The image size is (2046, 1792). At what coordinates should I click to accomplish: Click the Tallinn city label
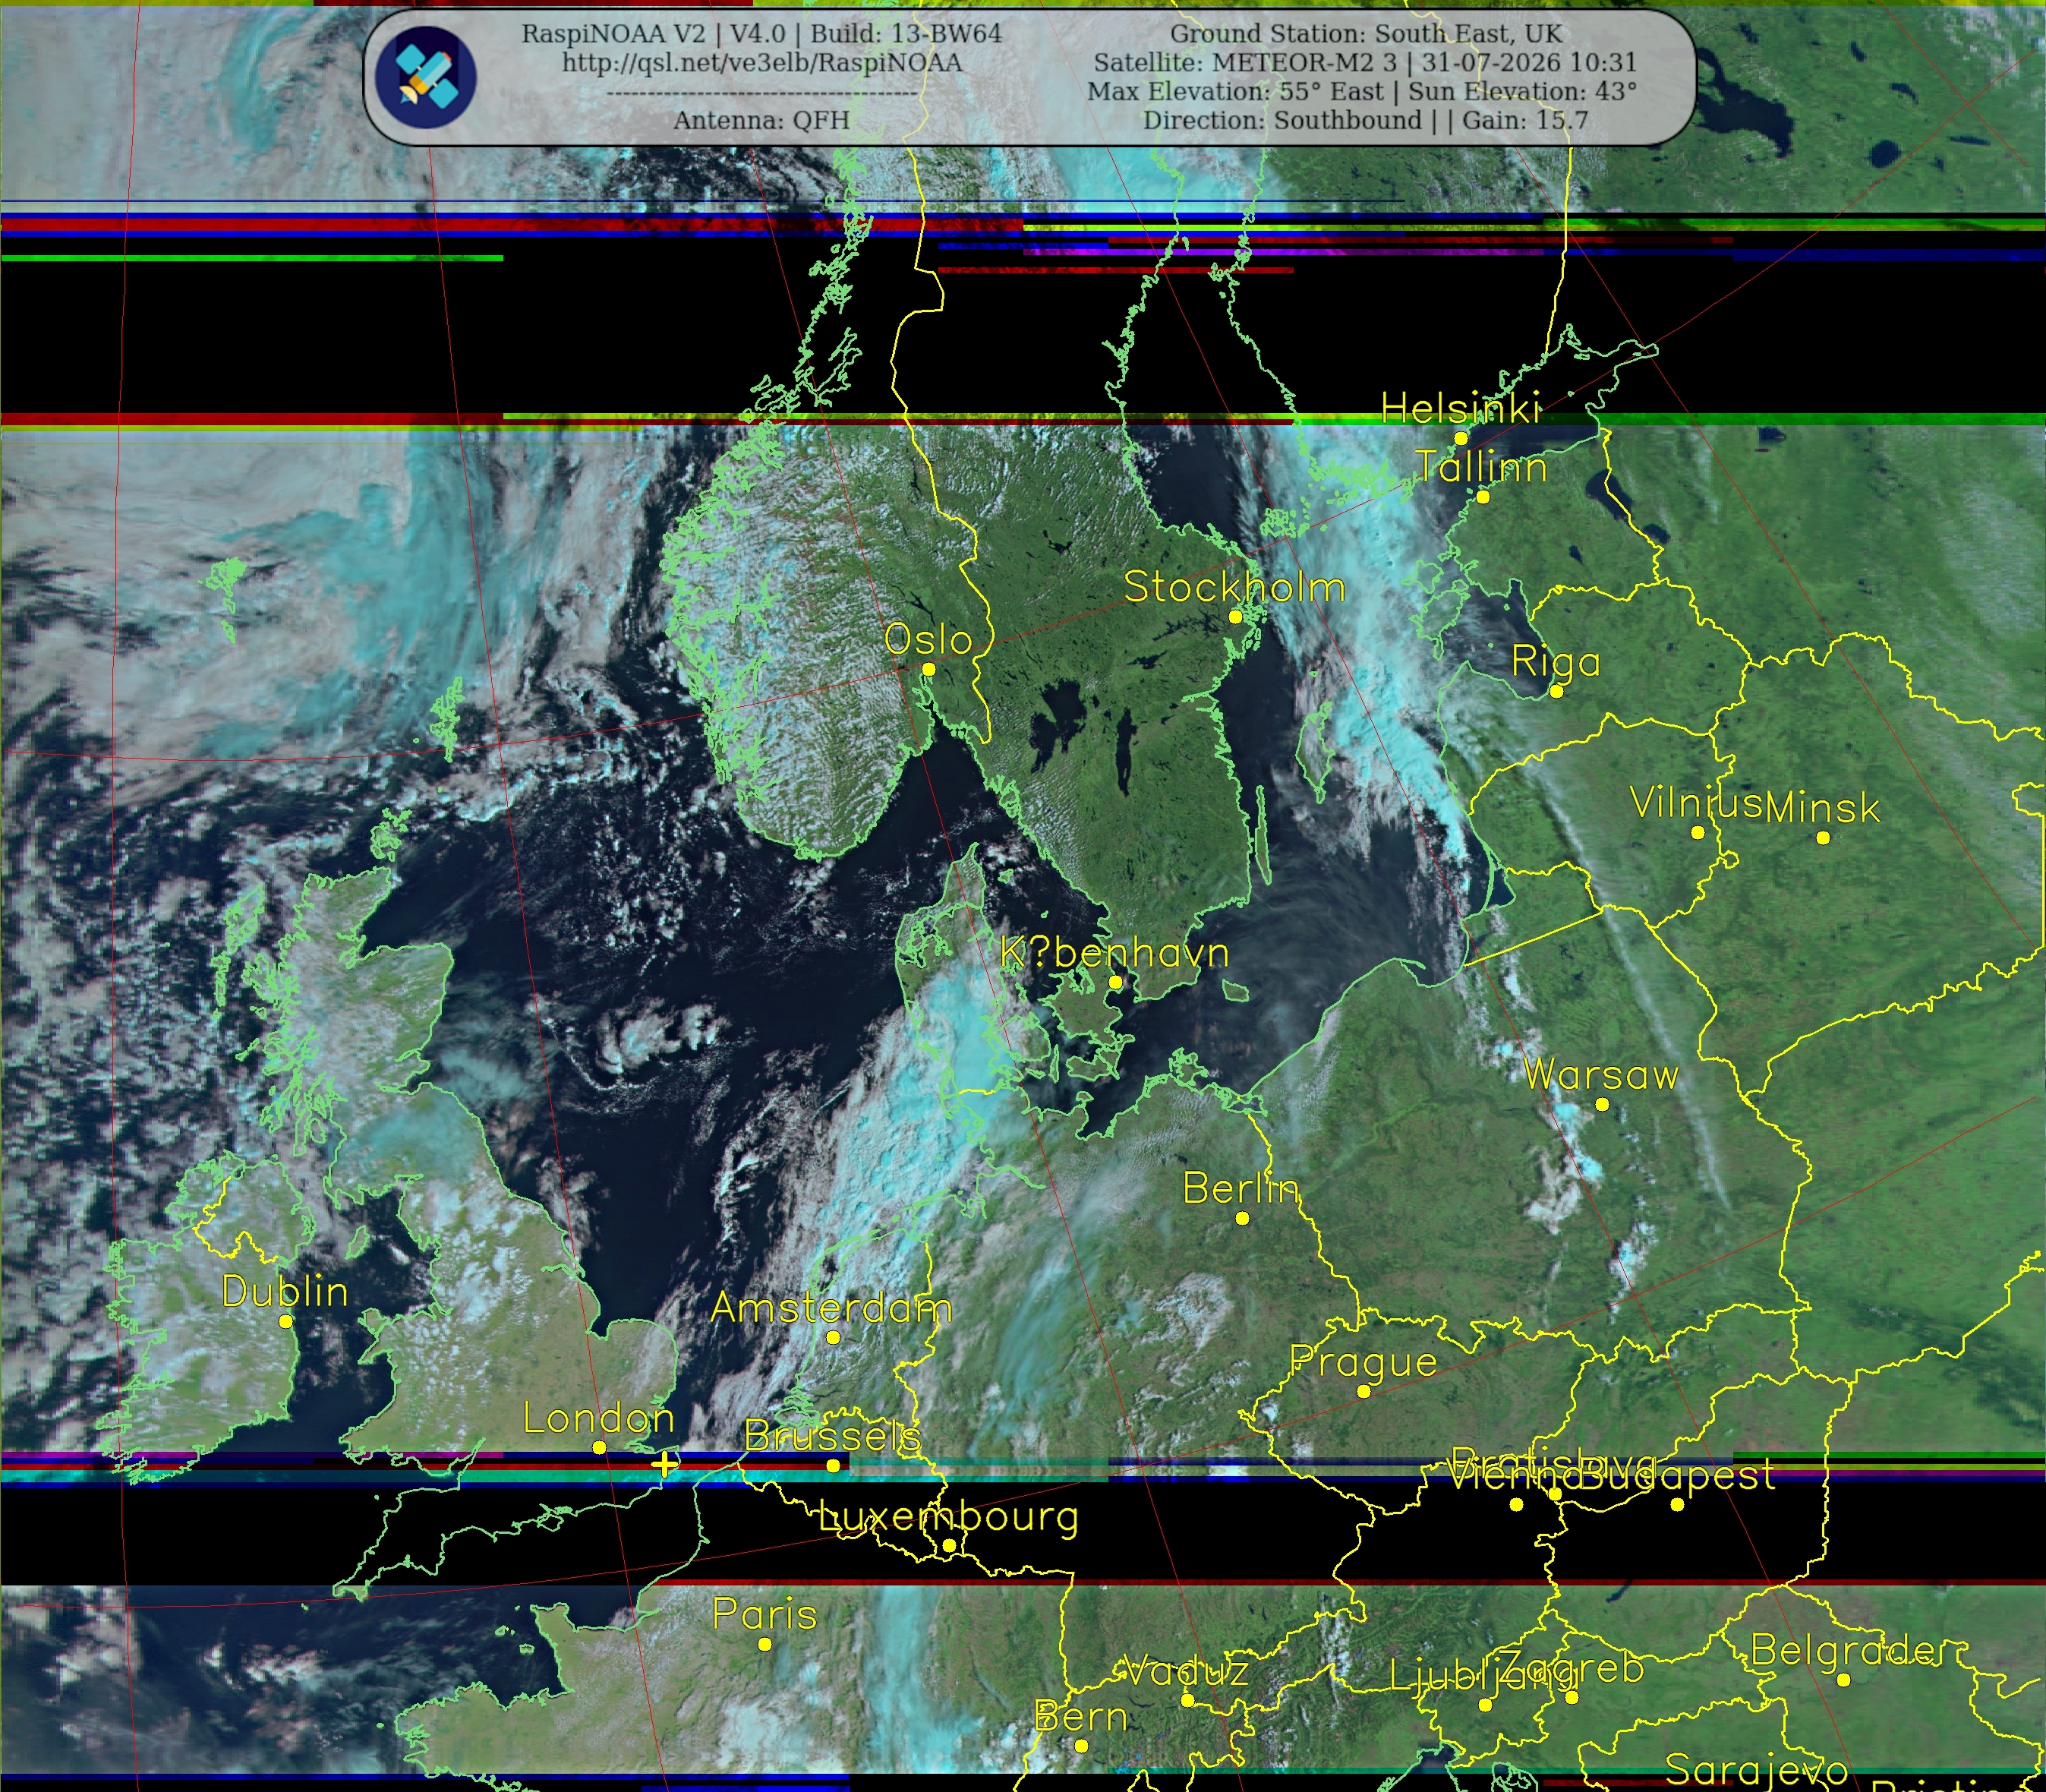(x=1482, y=468)
